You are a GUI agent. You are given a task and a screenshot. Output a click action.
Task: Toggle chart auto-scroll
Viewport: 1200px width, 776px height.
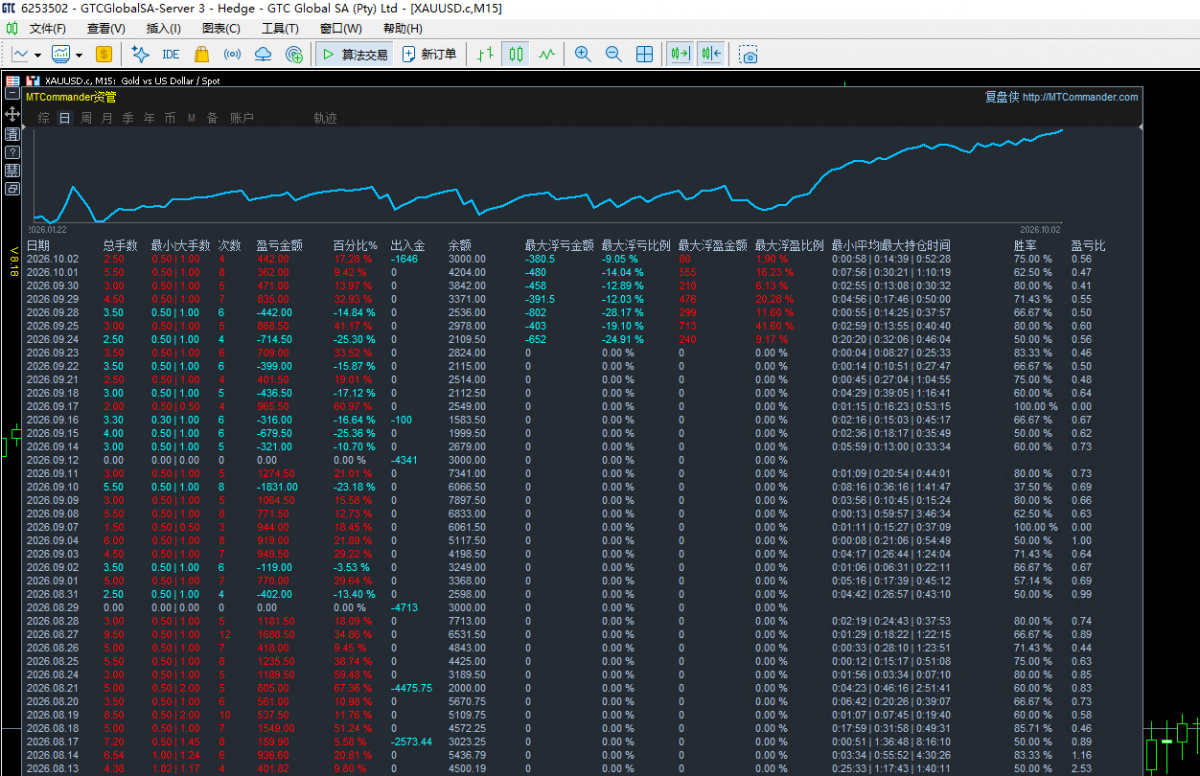tap(681, 54)
